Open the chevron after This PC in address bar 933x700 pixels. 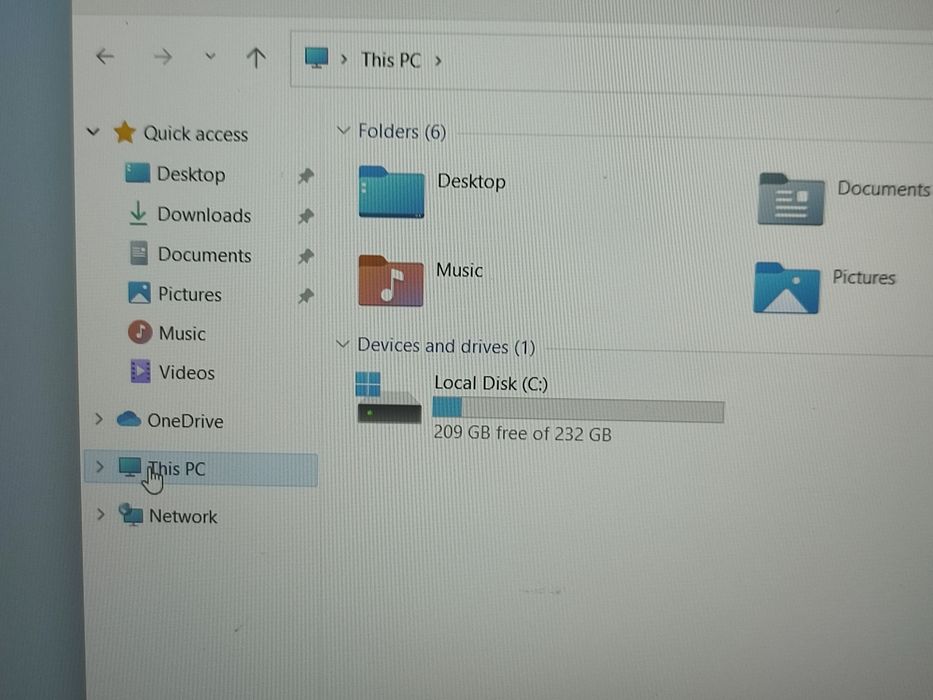pyautogui.click(x=438, y=61)
